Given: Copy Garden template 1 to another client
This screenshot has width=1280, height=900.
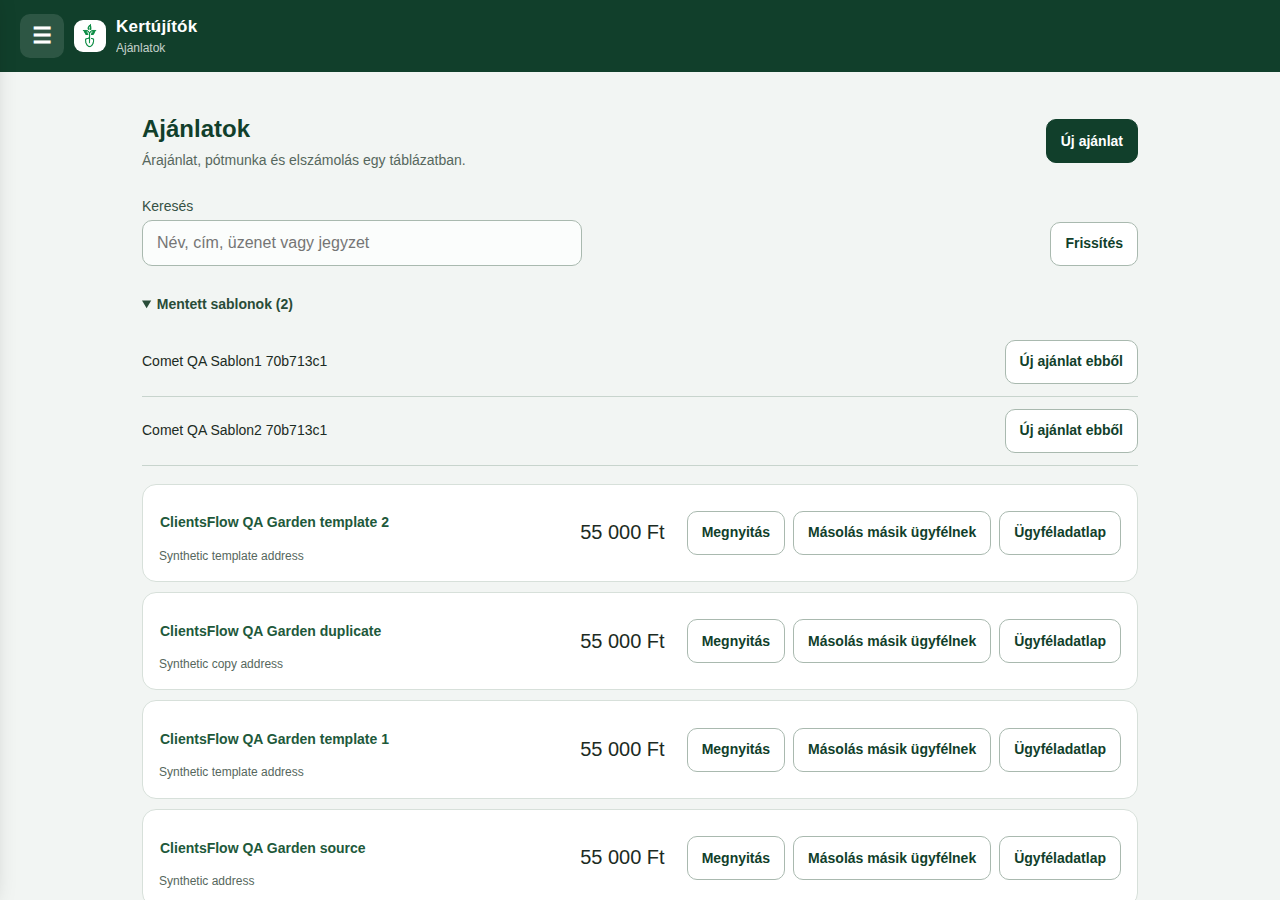Looking at the screenshot, I should 892,750.
